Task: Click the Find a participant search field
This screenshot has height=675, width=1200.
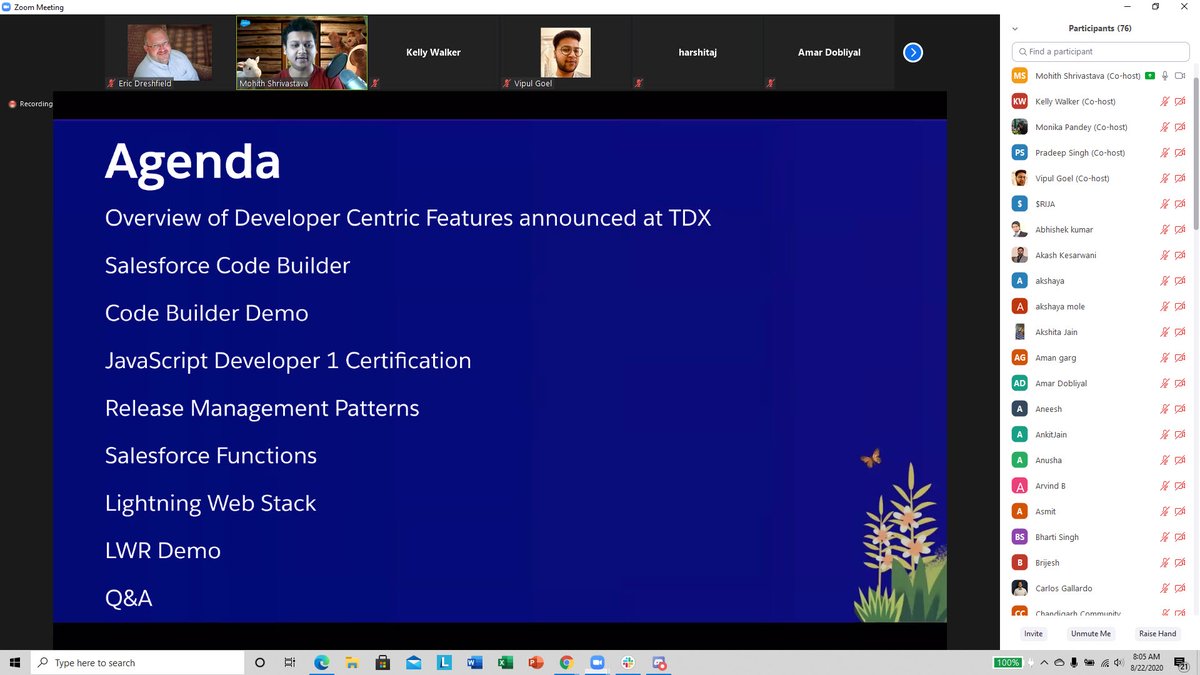Action: tap(1100, 51)
